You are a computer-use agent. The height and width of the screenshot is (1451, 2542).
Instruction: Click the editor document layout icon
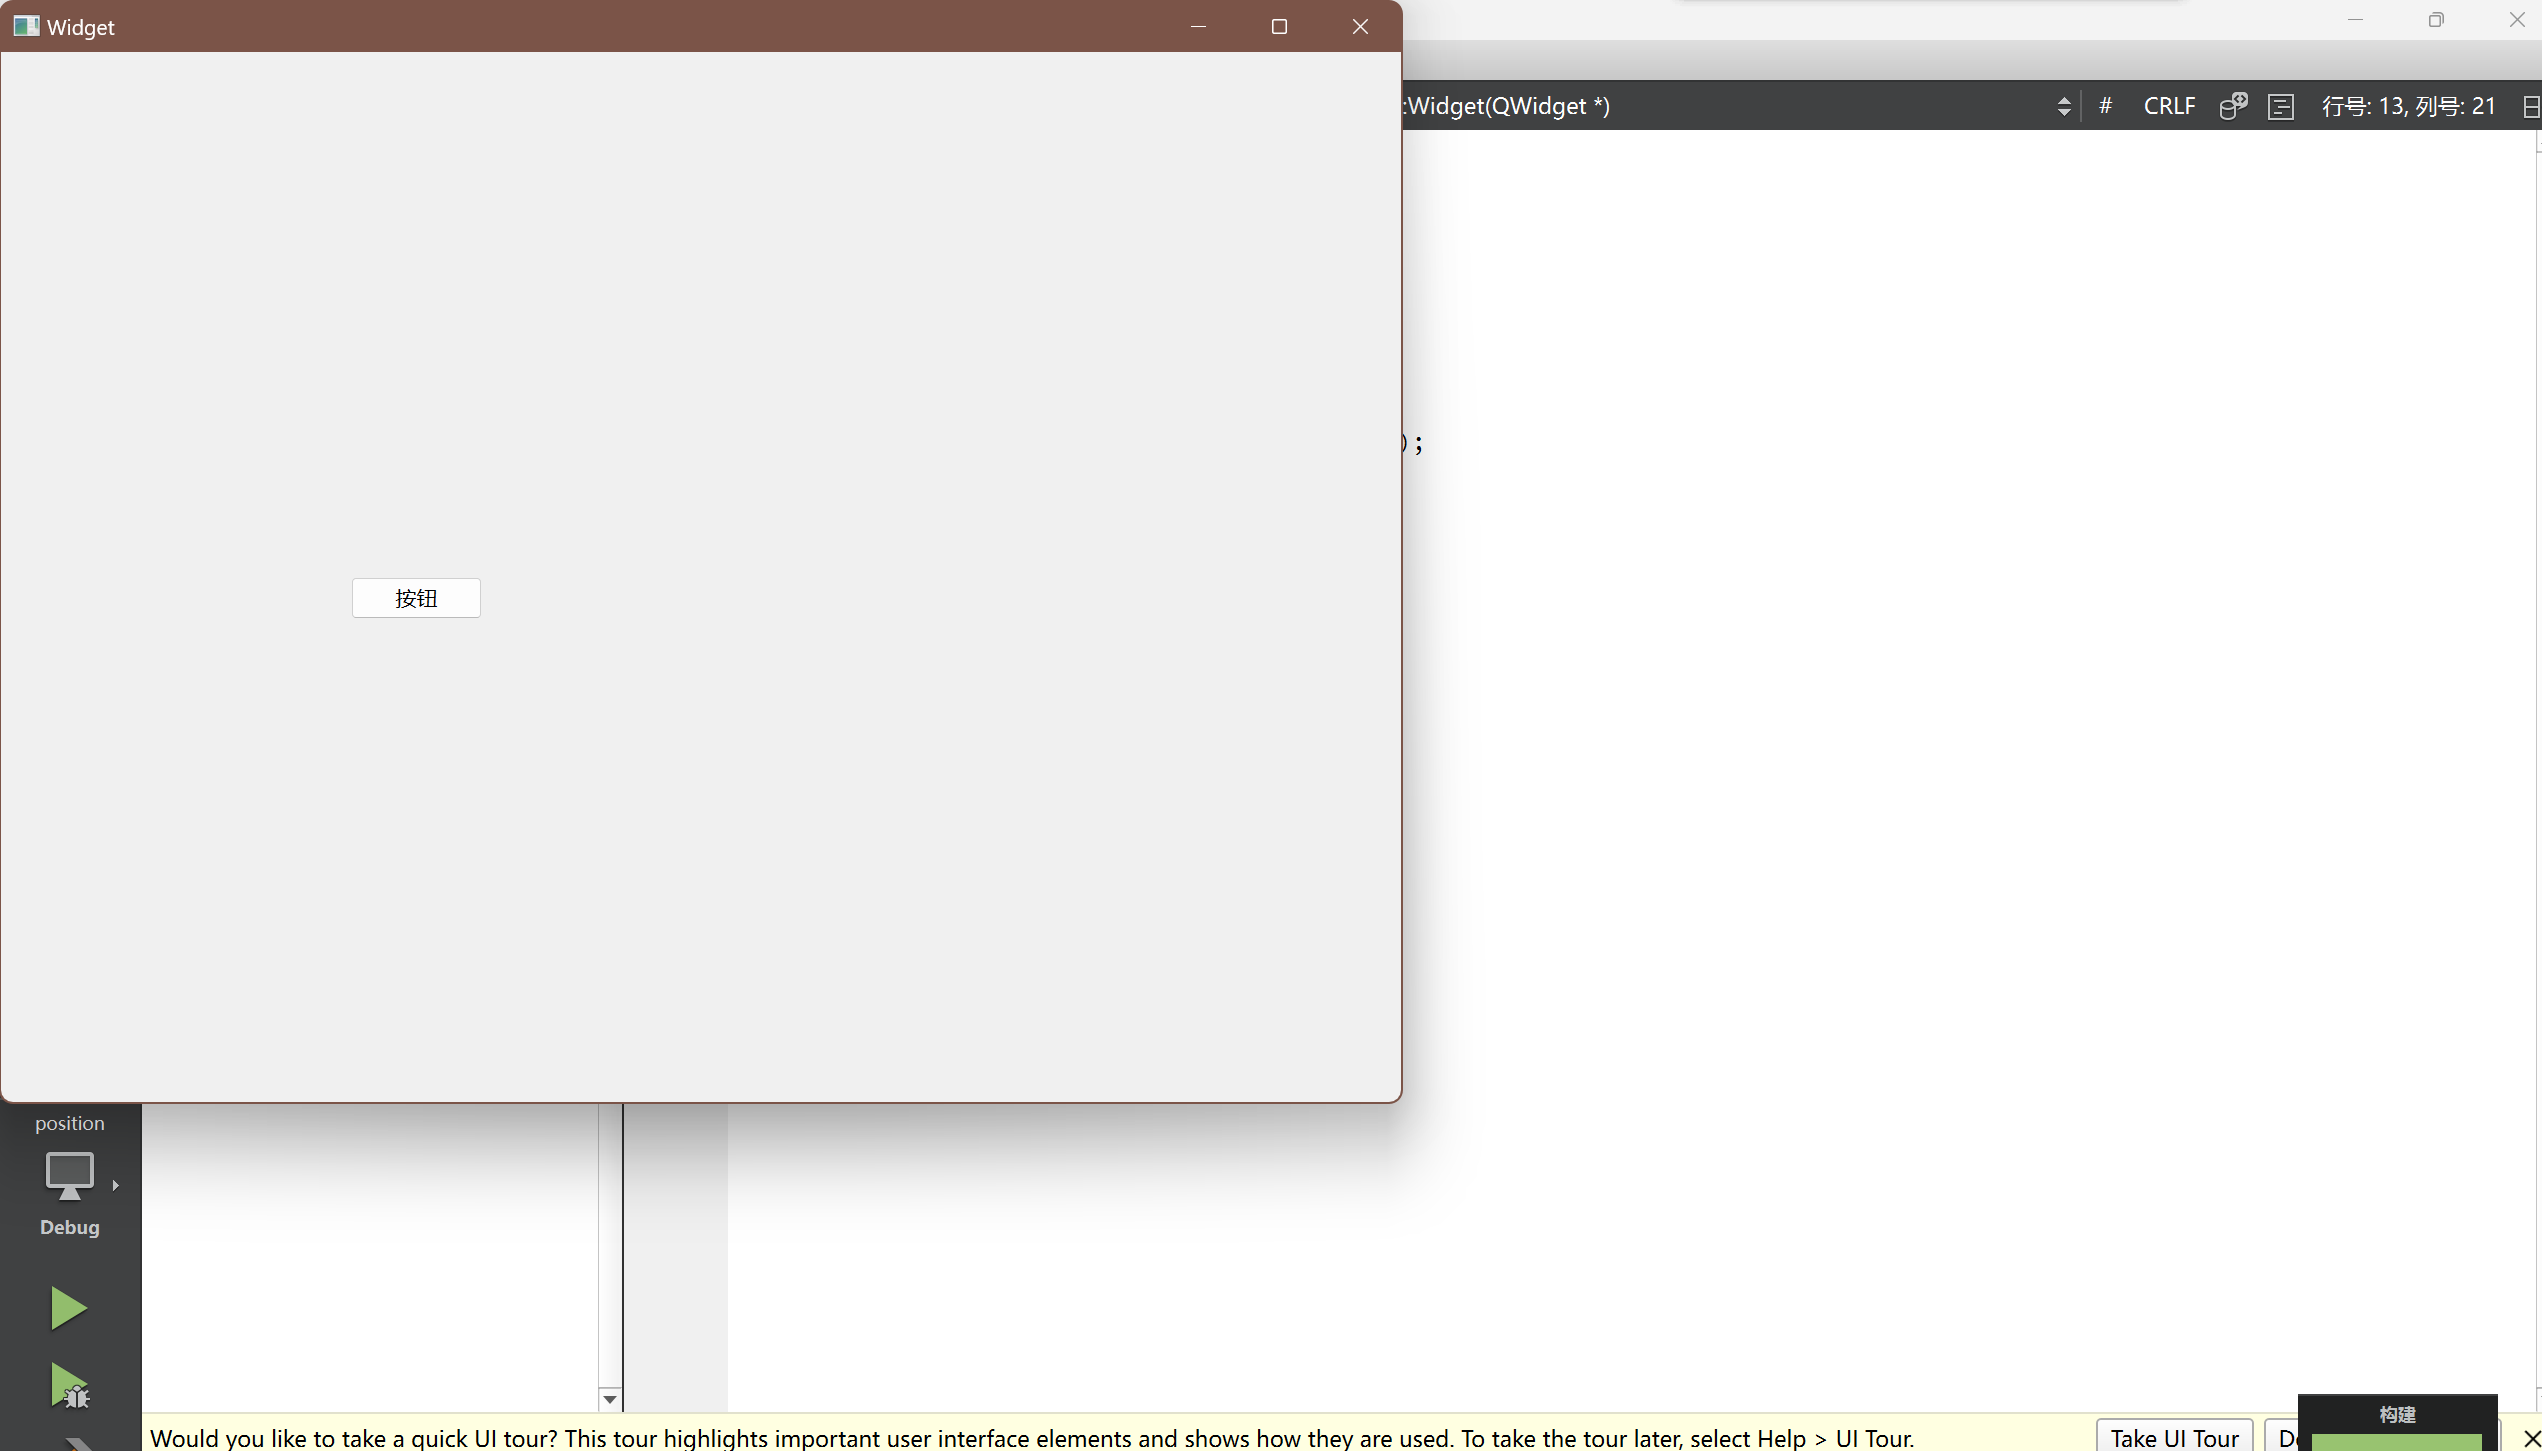point(2281,106)
